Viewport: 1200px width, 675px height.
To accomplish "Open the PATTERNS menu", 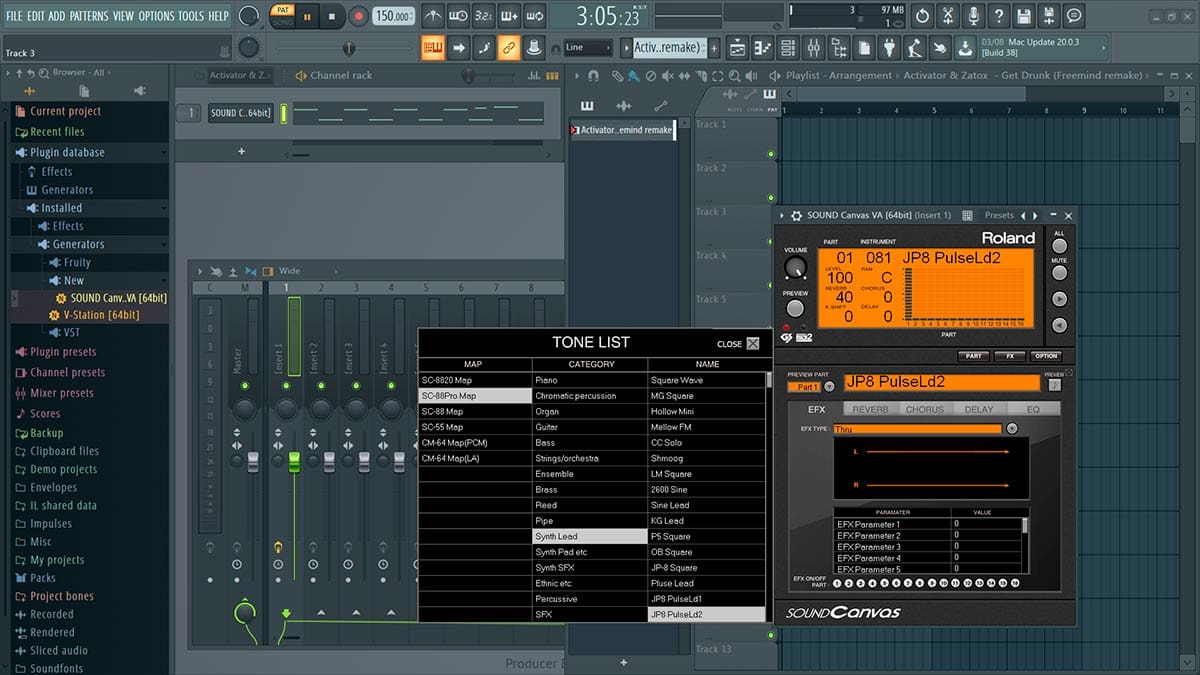I will coord(89,16).
